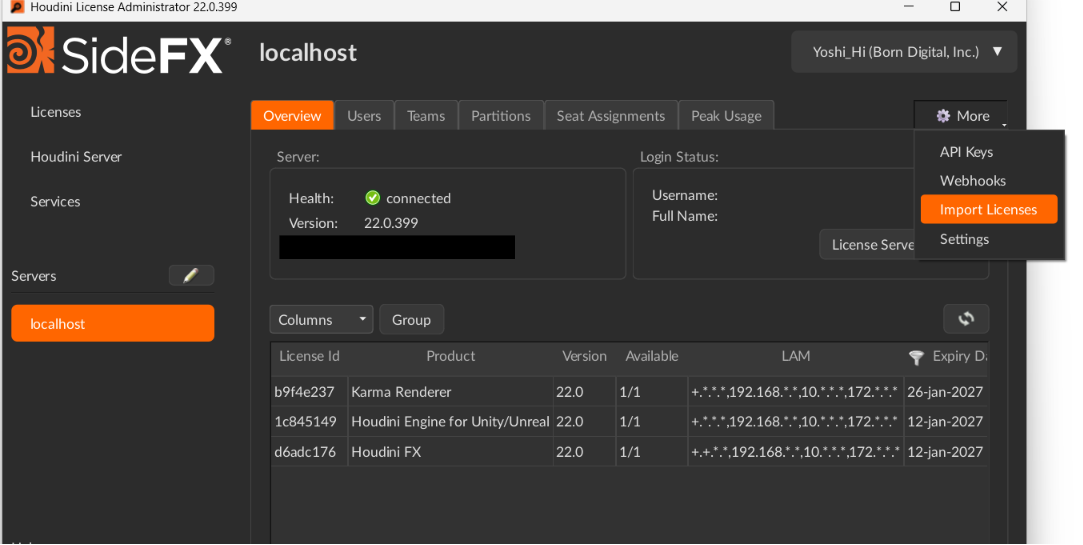
Task: Expand the Yoshi_Hi account dropdown
Action: pyautogui.click(x=904, y=52)
